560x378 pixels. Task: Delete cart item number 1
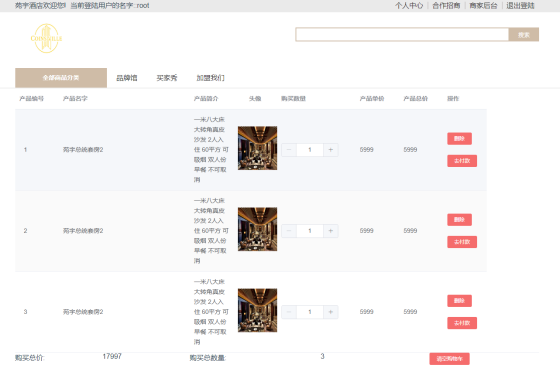[x=459, y=139]
